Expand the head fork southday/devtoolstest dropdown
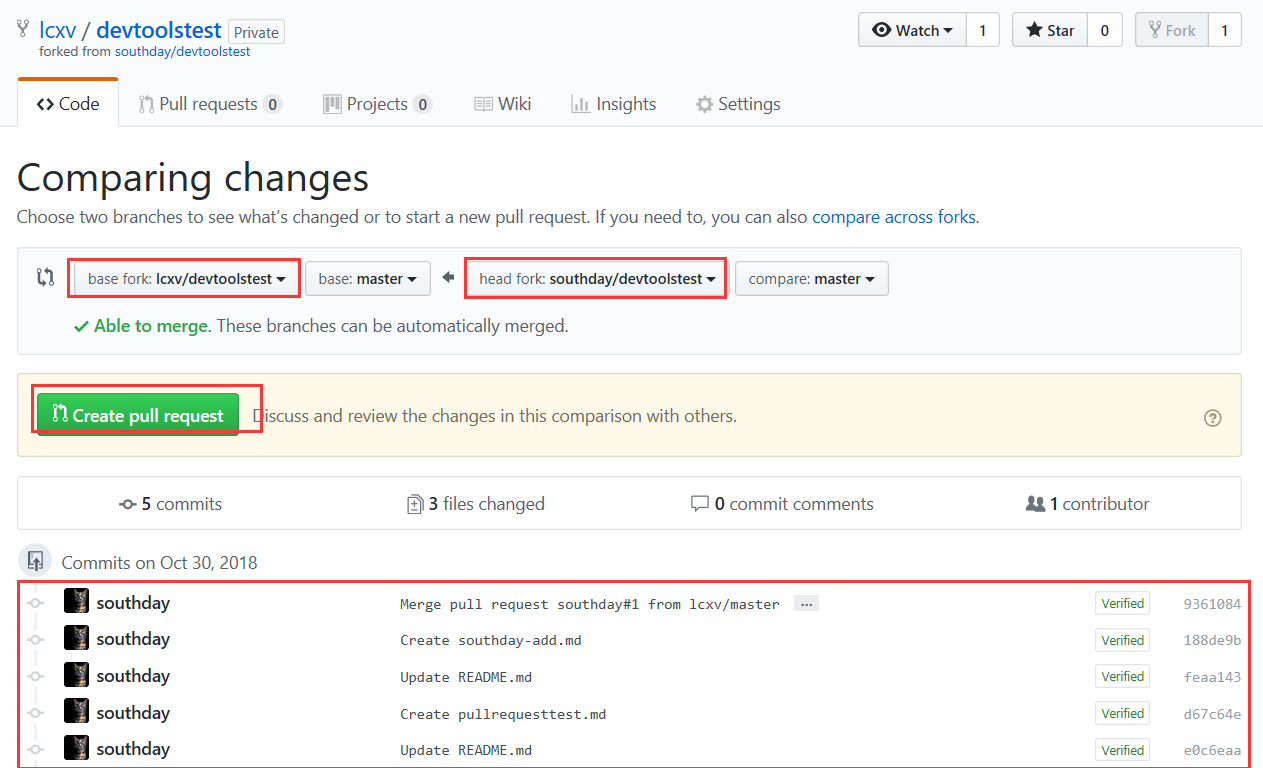The width and height of the screenshot is (1263, 768). [598, 279]
